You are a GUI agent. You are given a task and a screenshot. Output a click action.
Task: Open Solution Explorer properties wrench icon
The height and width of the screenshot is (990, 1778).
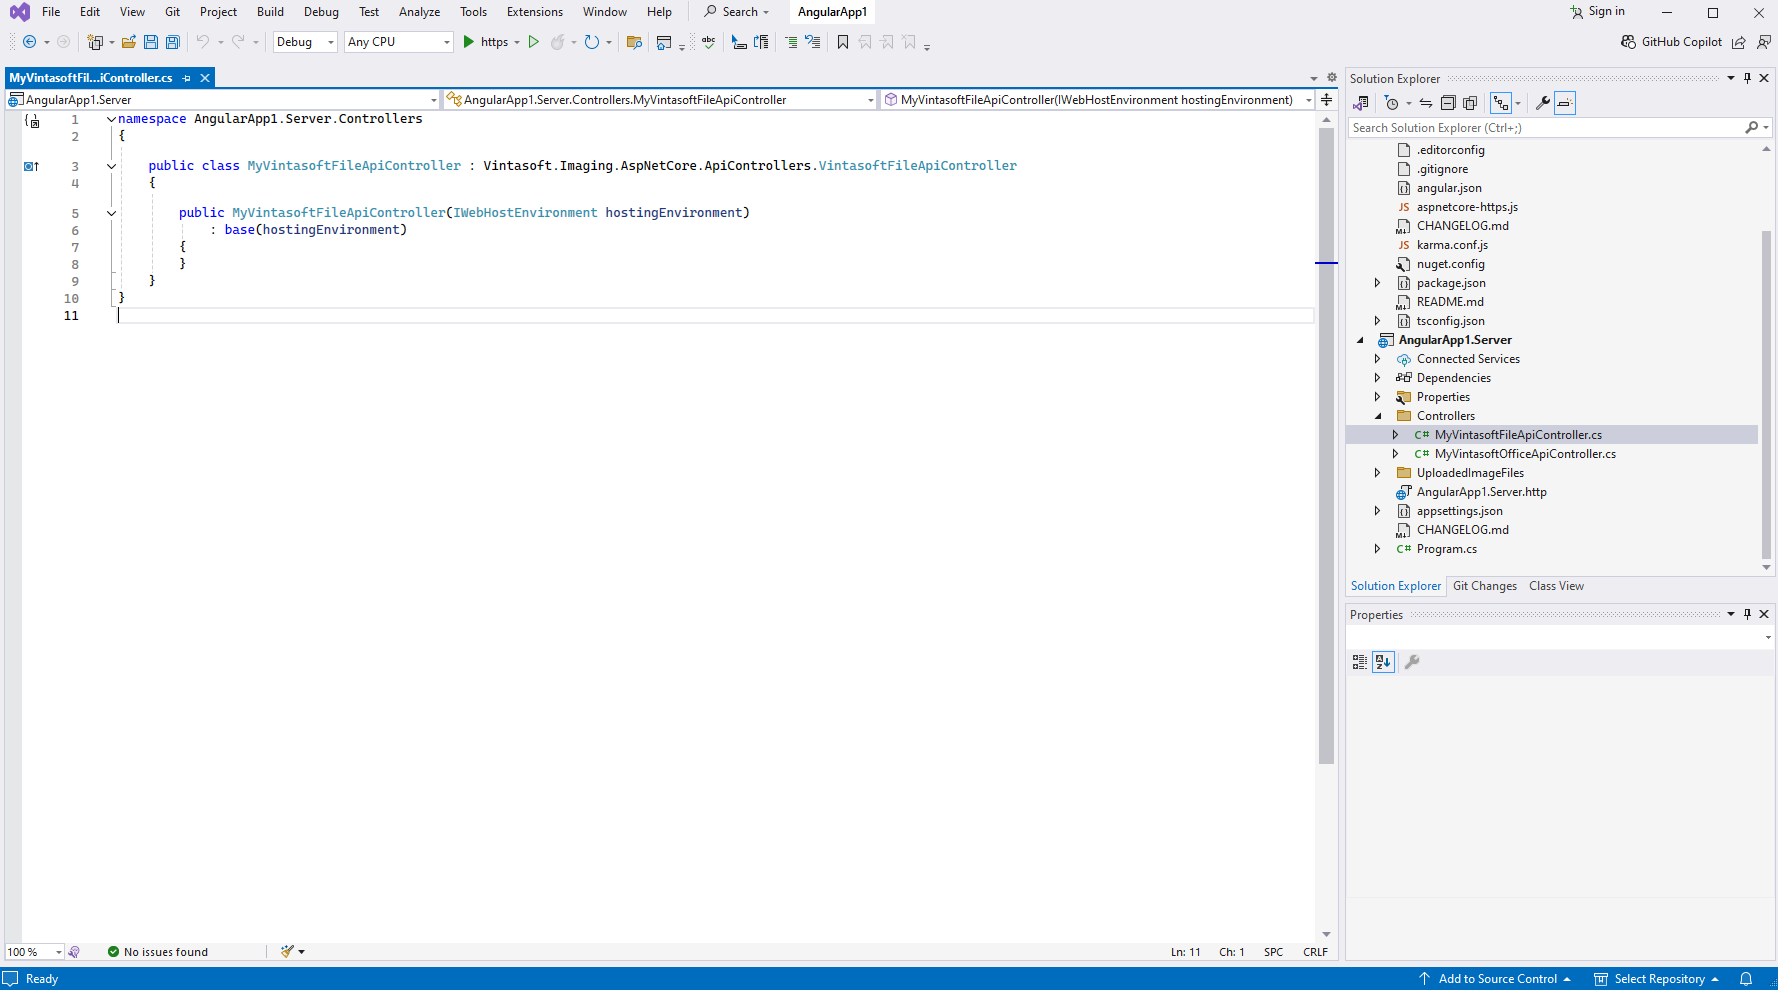1543,103
